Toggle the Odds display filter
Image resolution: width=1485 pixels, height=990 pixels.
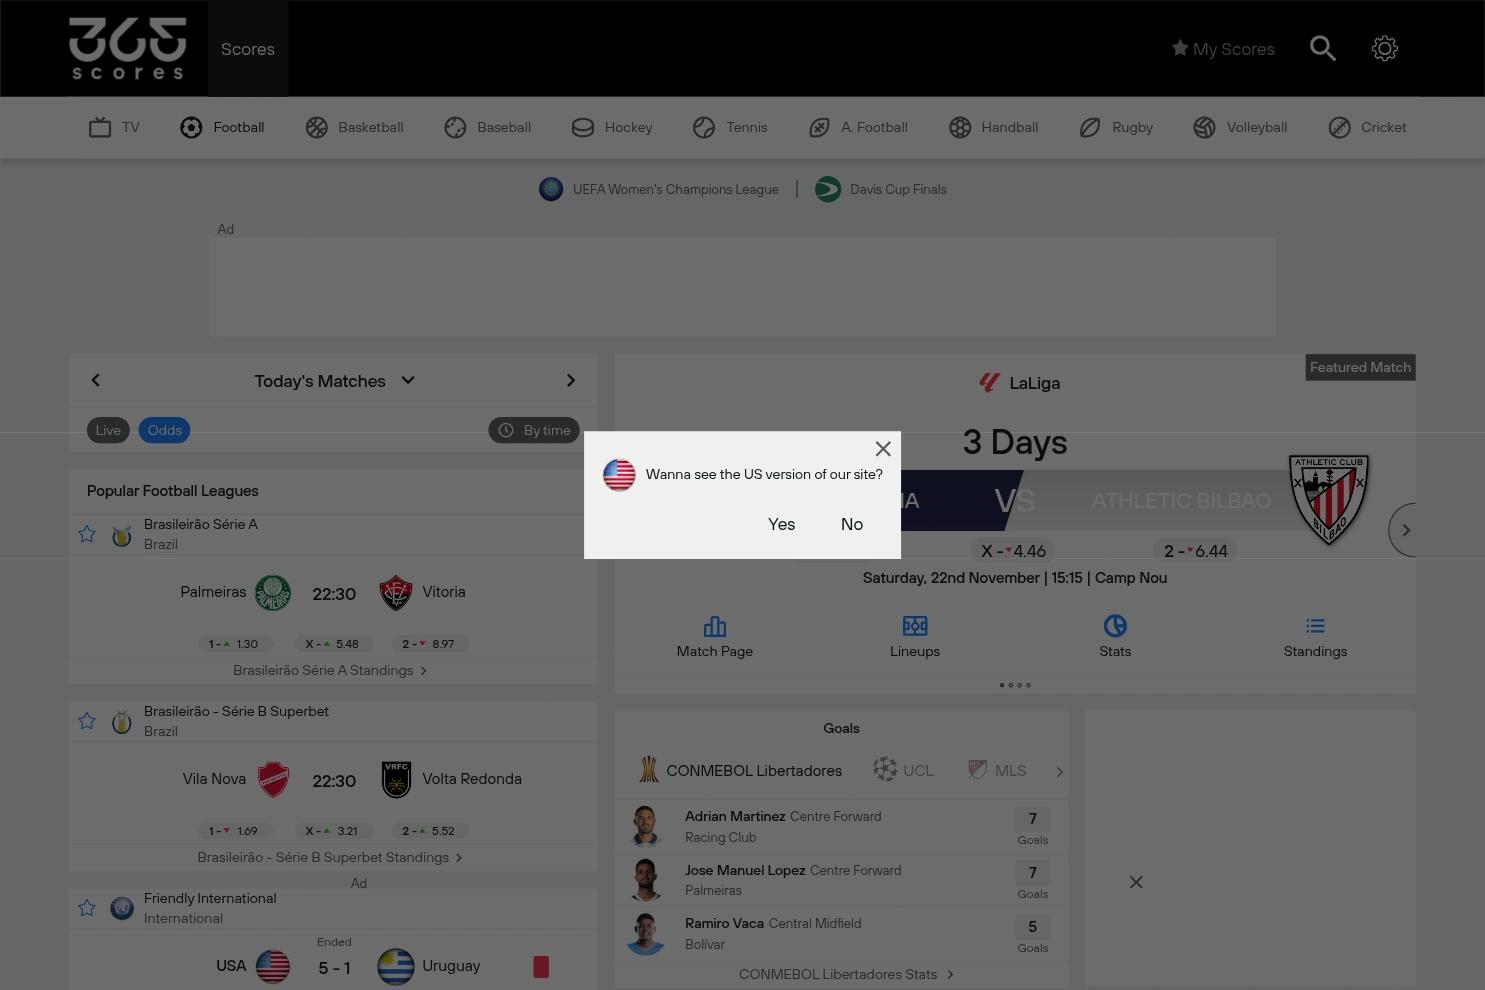pos(165,430)
